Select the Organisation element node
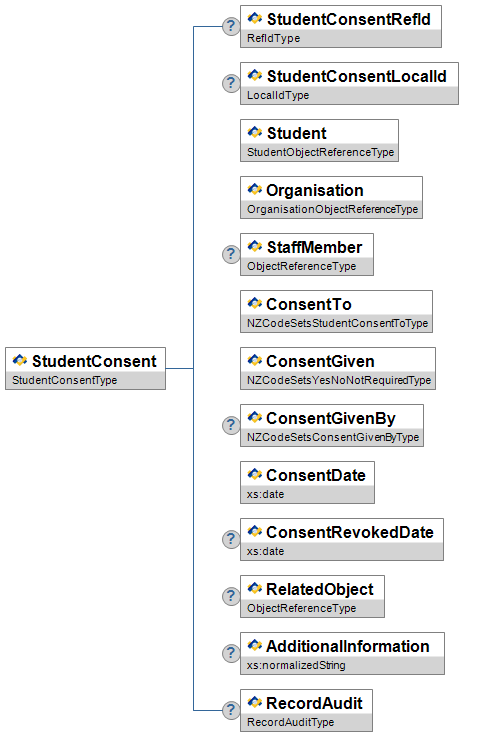This screenshot has height=736, width=481. click(331, 198)
